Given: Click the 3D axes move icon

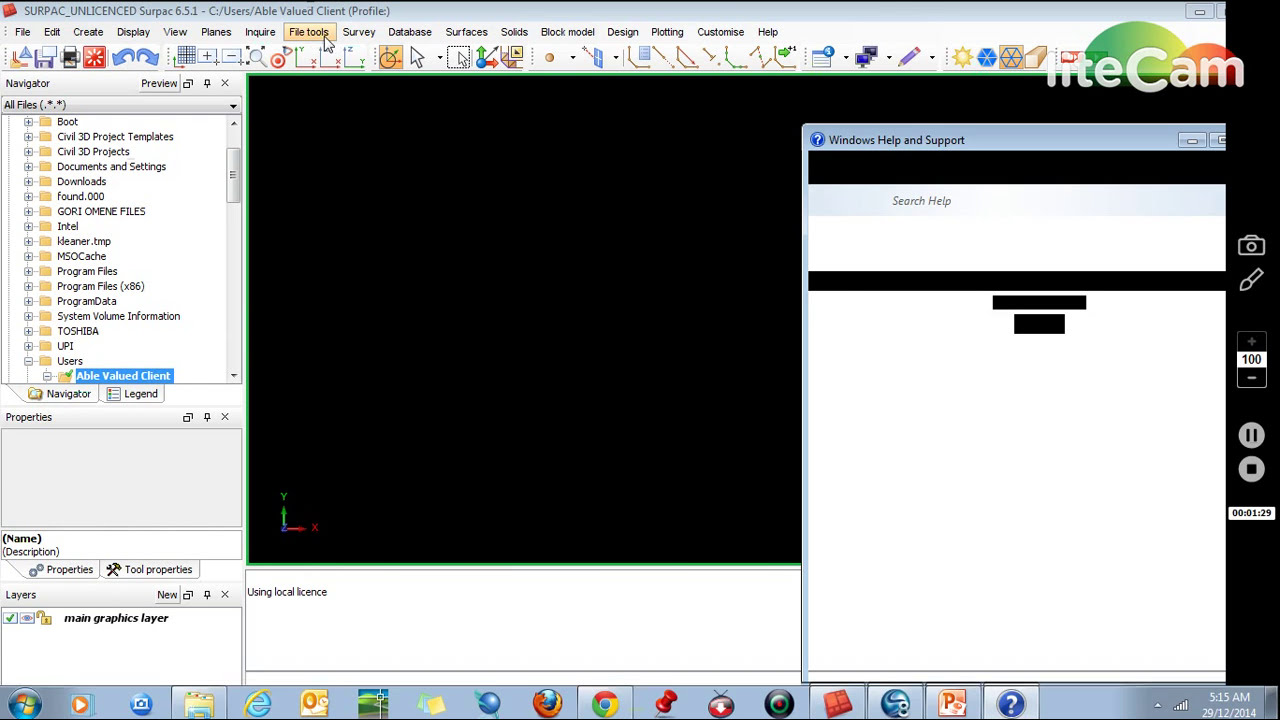Looking at the screenshot, I should pos(486,57).
